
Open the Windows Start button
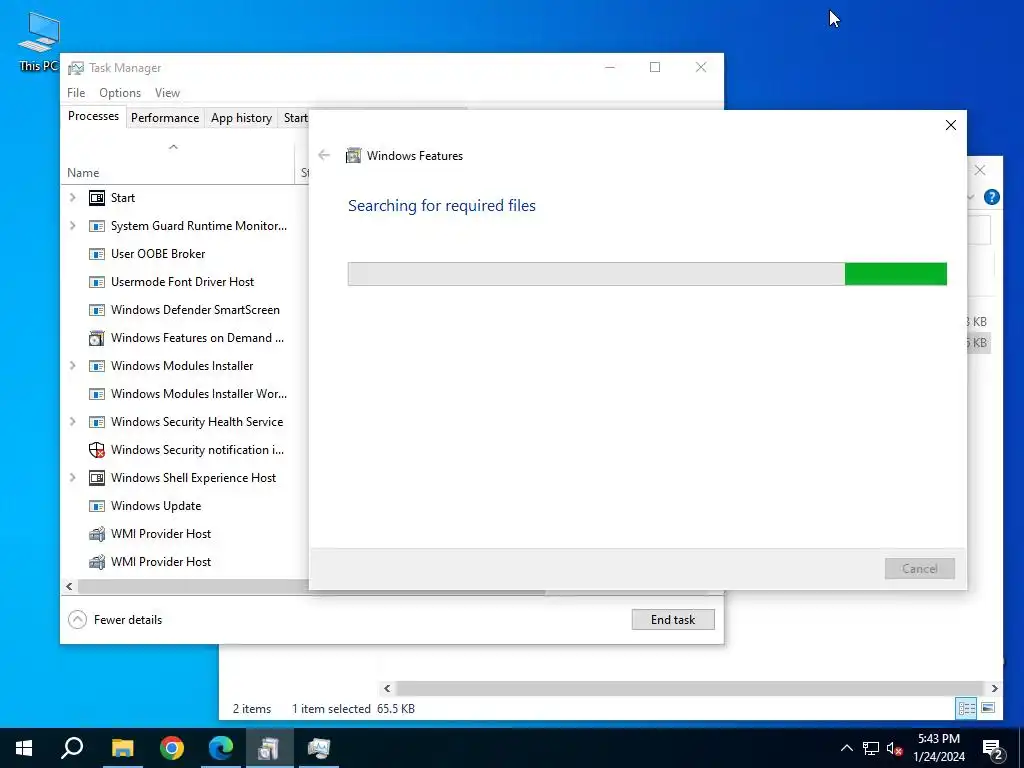(x=24, y=748)
